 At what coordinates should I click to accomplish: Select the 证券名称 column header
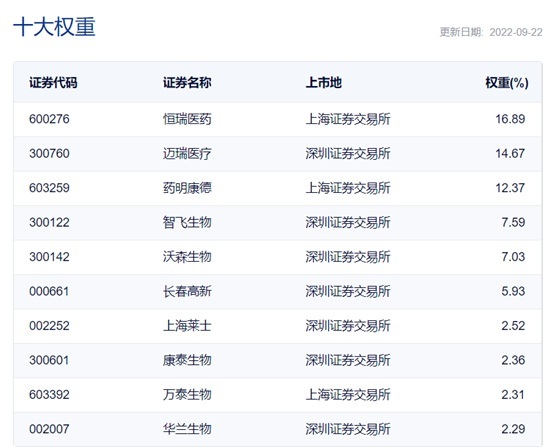click(x=187, y=83)
